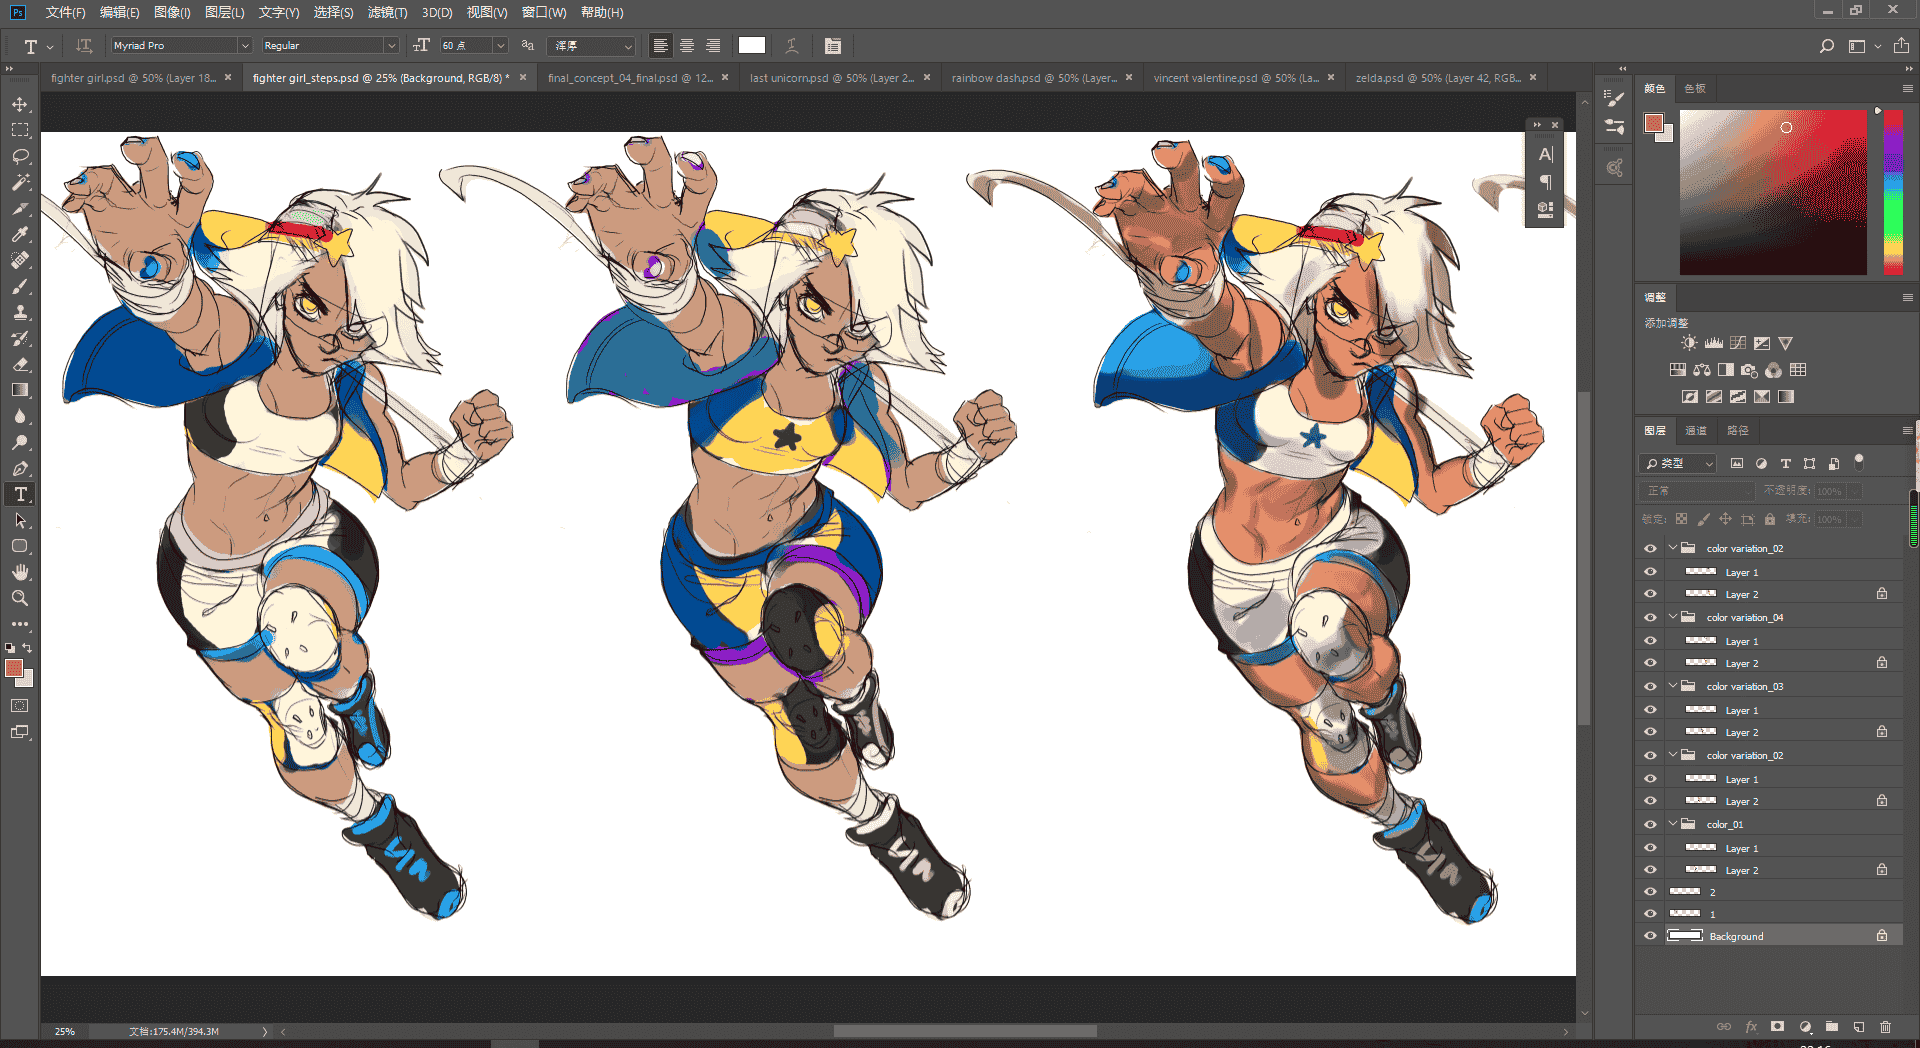Open the layer filter type dropdown
This screenshot has width=1920, height=1048.
pyautogui.click(x=1678, y=463)
